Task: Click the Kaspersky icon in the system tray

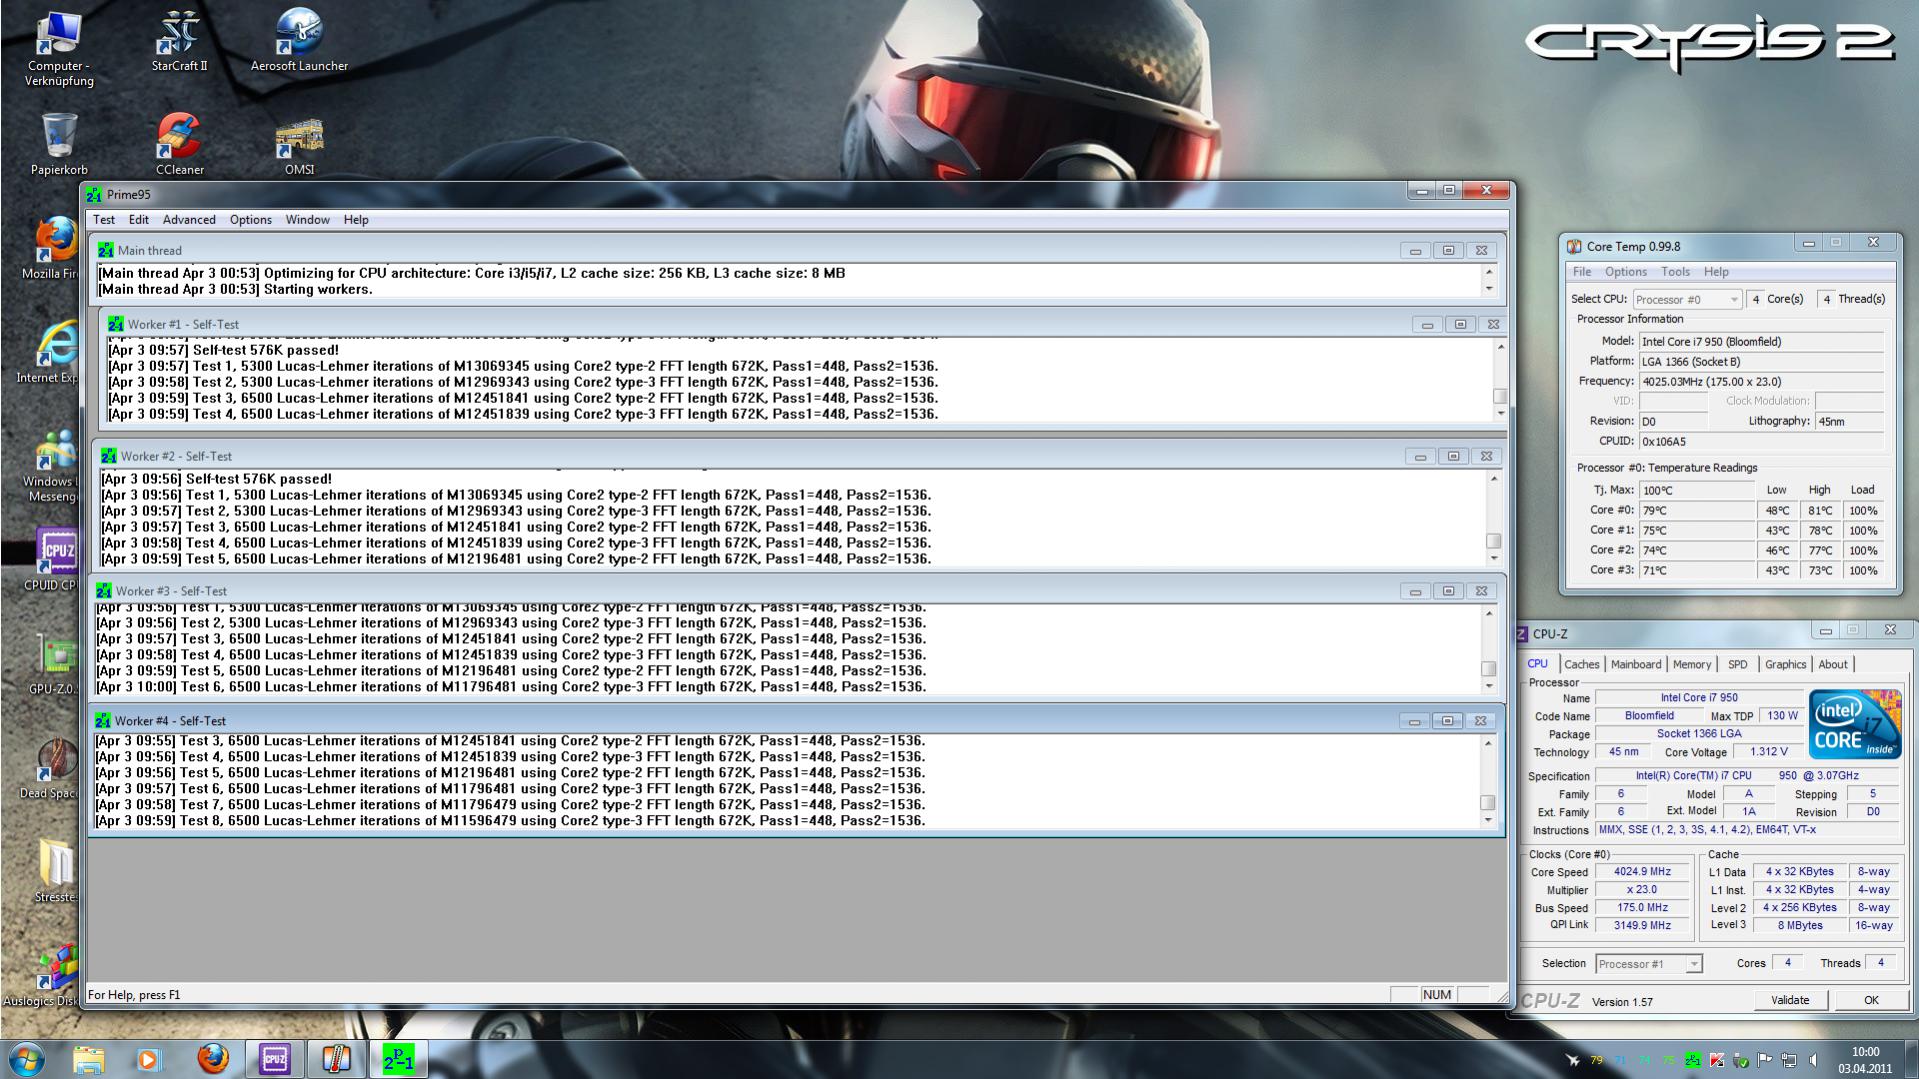Action: (1717, 1060)
